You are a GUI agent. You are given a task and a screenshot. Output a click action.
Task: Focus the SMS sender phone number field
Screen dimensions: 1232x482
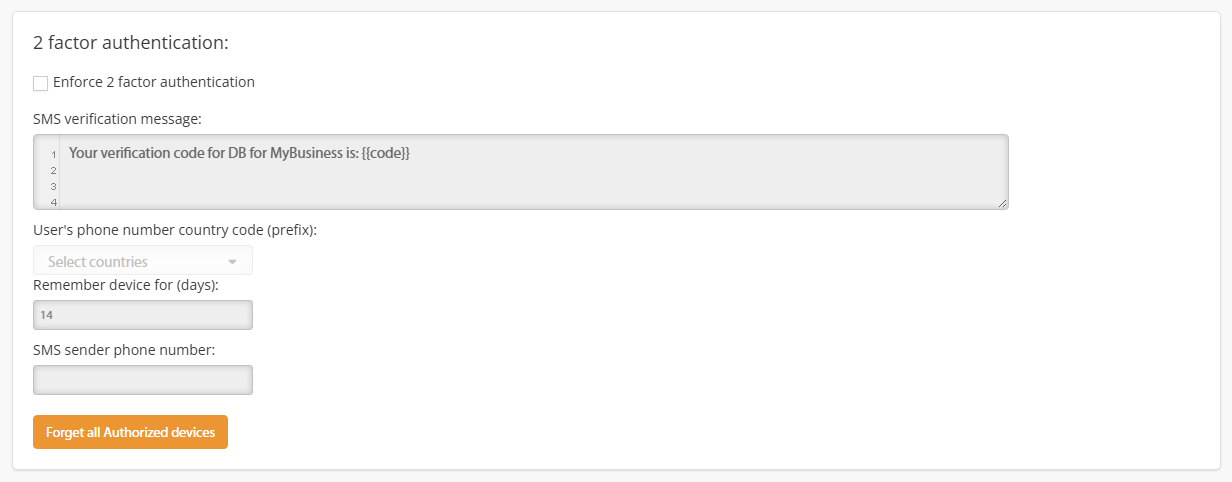[143, 380]
